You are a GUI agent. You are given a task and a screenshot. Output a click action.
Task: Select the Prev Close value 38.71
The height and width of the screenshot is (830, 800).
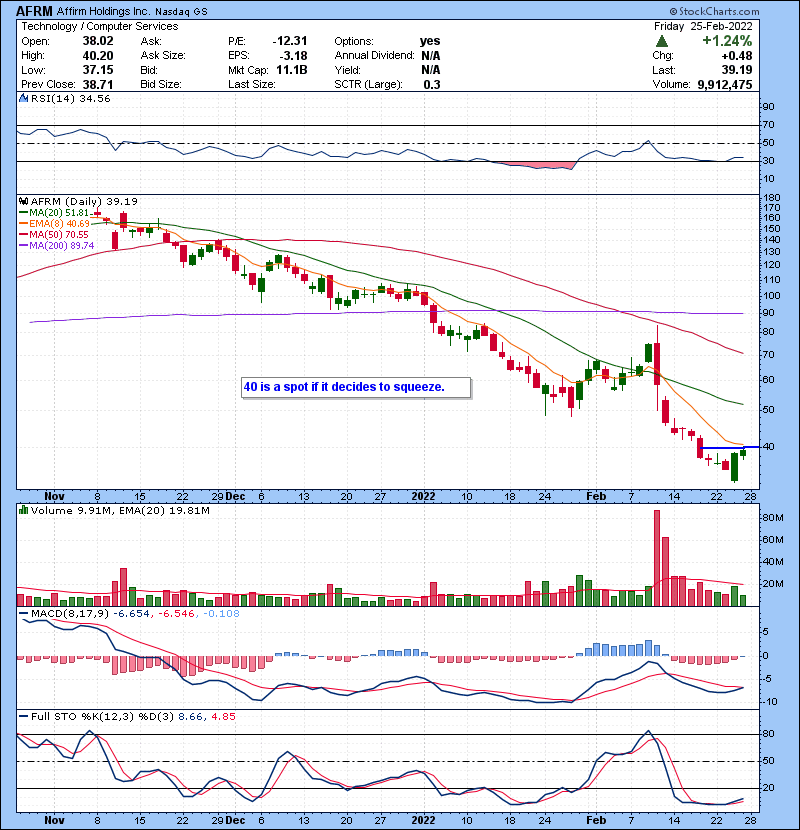tap(98, 84)
